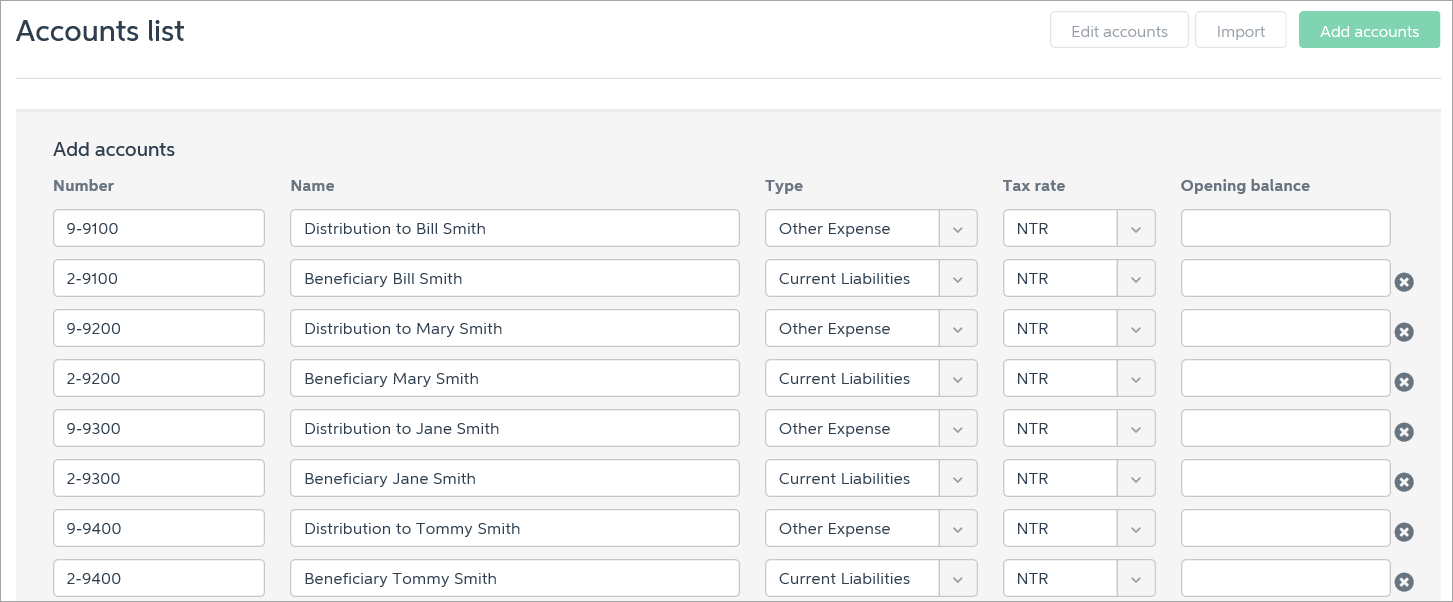Image resolution: width=1453 pixels, height=602 pixels.
Task: Delete the Beneficiary Tommy Smith row
Action: pos(1404,582)
